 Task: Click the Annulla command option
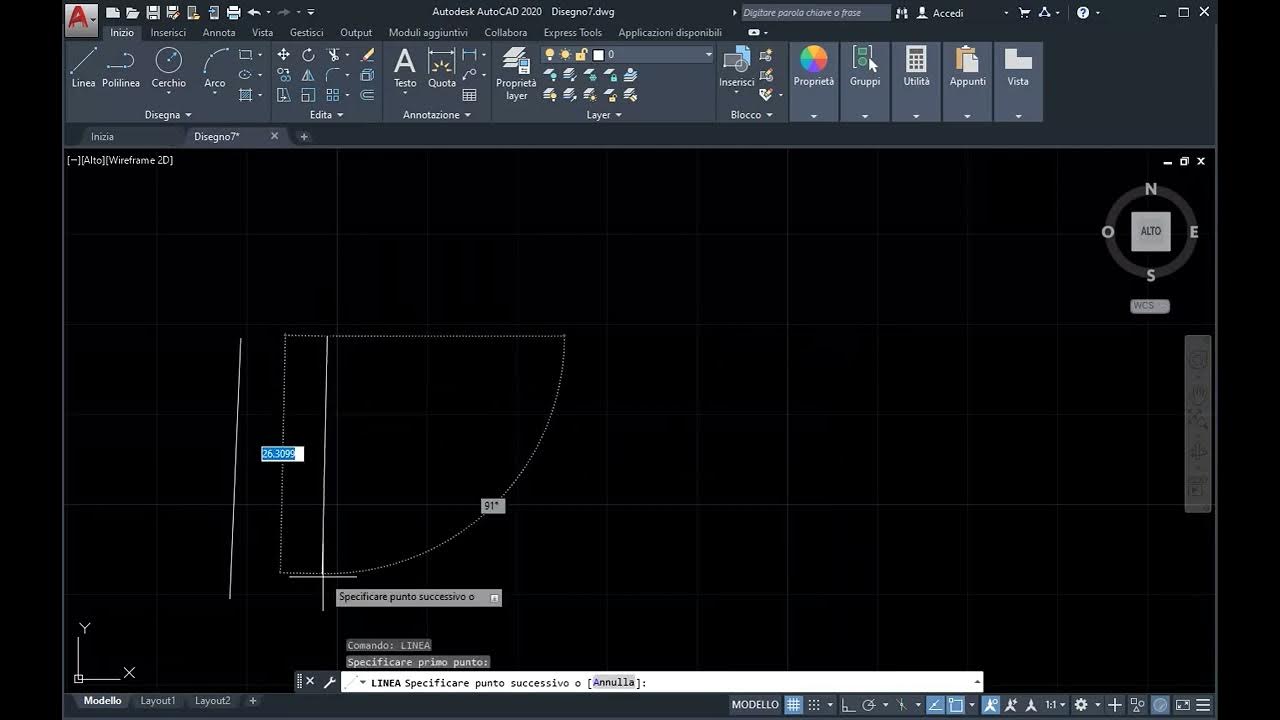[x=613, y=683]
